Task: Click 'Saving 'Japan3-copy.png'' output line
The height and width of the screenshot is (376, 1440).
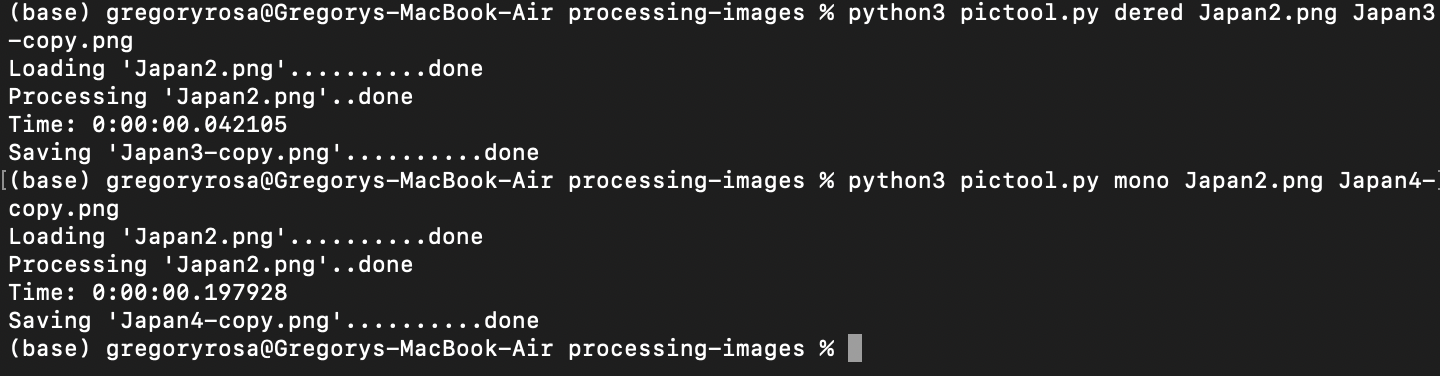Action: pos(274,153)
